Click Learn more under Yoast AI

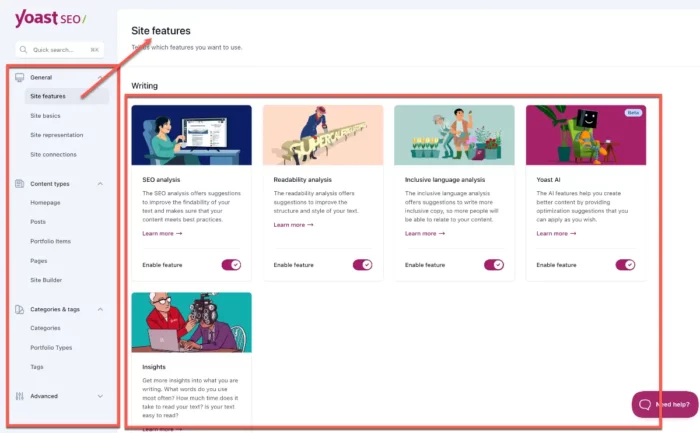point(556,233)
